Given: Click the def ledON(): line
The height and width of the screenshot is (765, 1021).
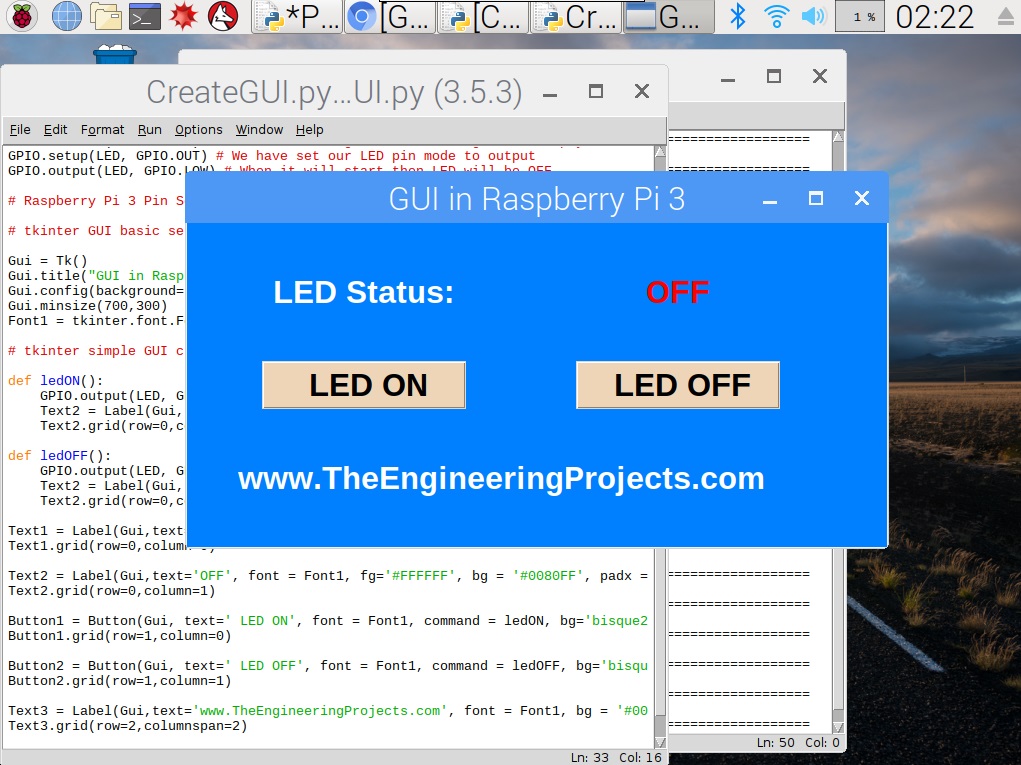Looking at the screenshot, I should coord(55,380).
